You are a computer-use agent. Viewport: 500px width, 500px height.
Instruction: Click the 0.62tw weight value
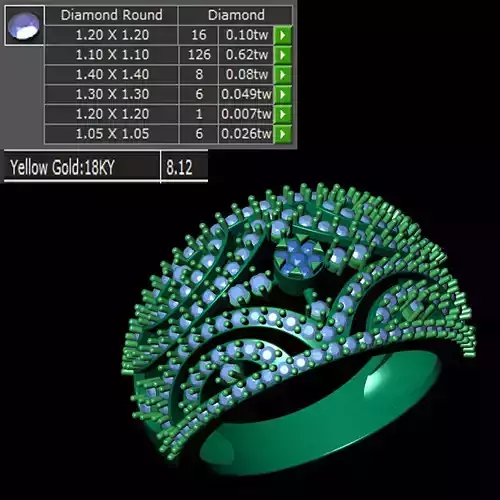tap(246, 55)
